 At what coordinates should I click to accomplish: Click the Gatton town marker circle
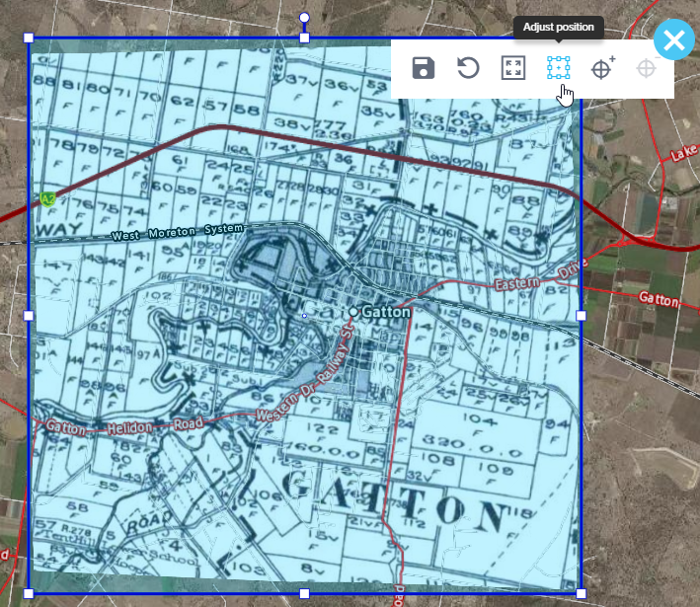(x=353, y=312)
